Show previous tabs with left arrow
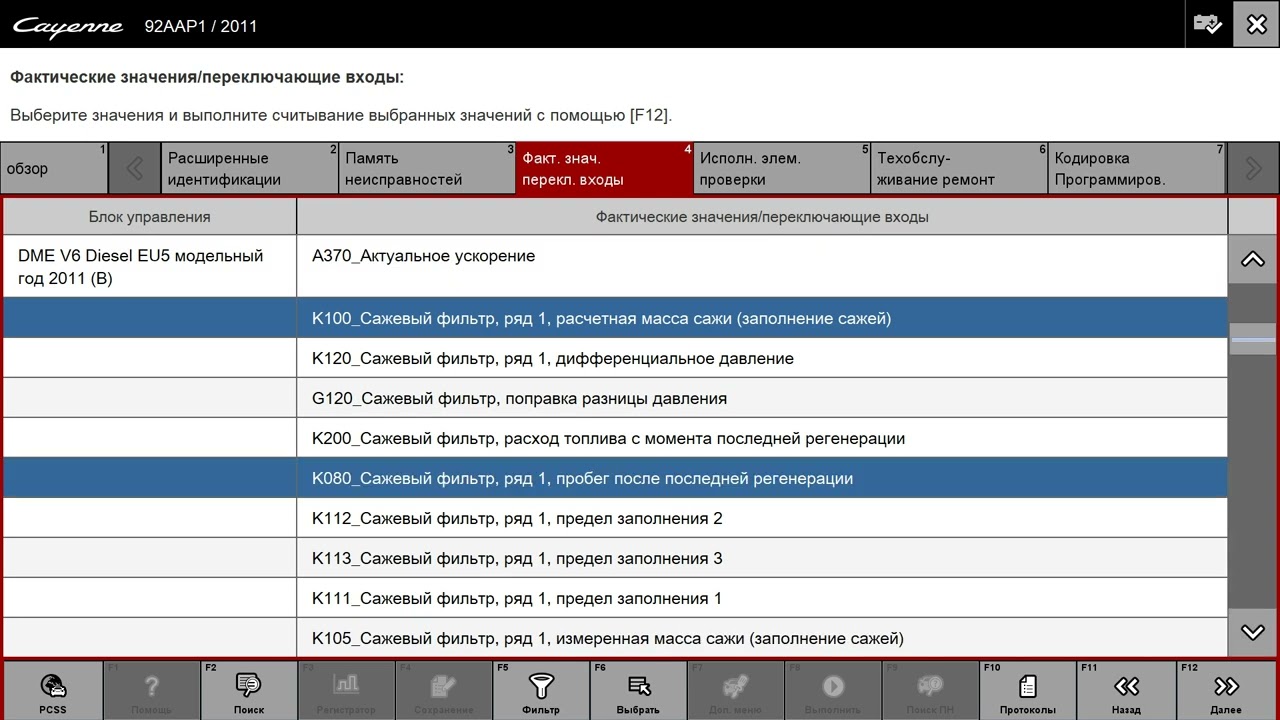 point(134,168)
